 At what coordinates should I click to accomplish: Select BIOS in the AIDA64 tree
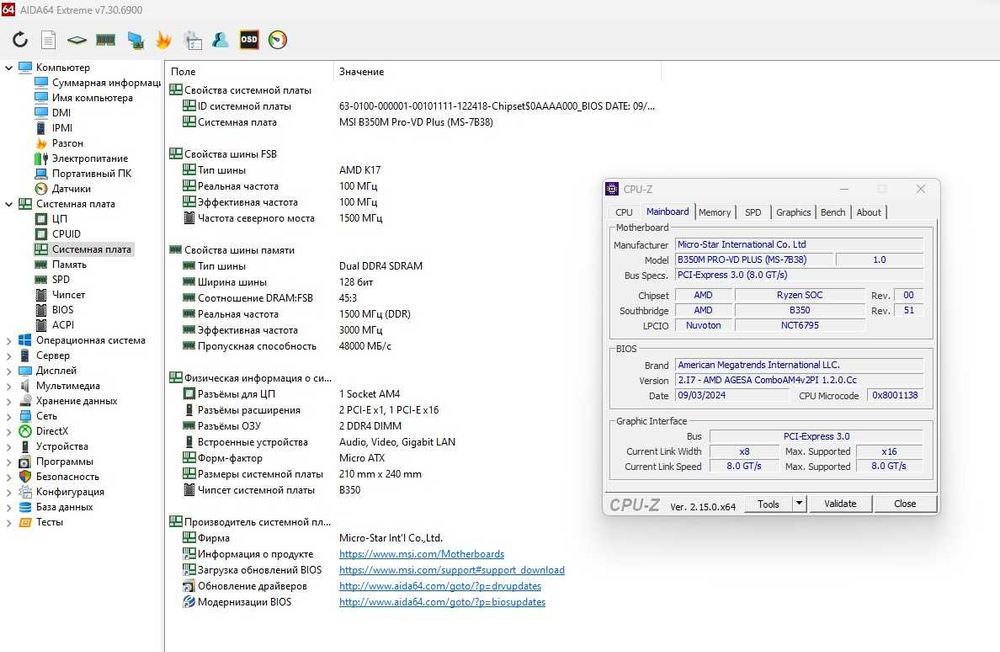(54, 310)
